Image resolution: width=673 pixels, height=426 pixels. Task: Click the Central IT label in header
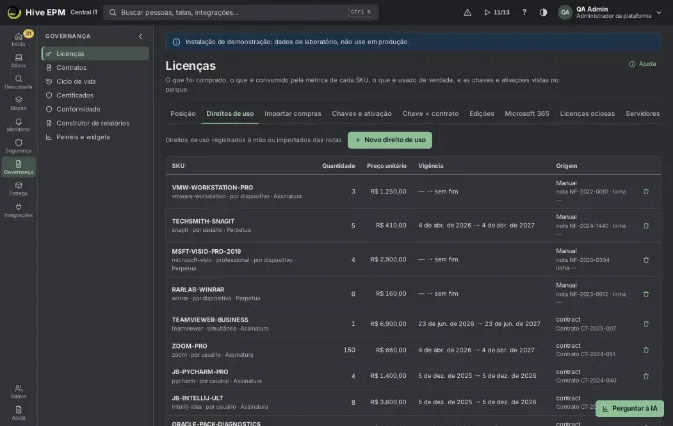point(84,12)
